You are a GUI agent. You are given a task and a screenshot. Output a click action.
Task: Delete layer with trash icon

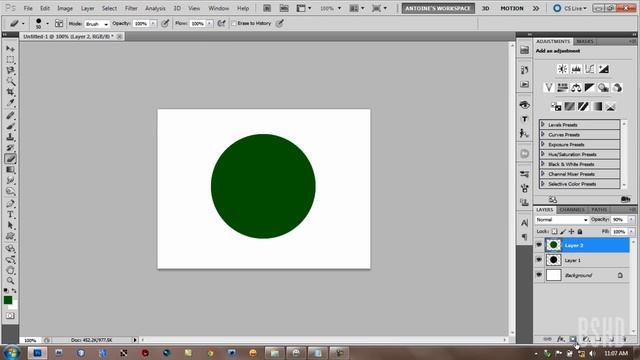624,339
